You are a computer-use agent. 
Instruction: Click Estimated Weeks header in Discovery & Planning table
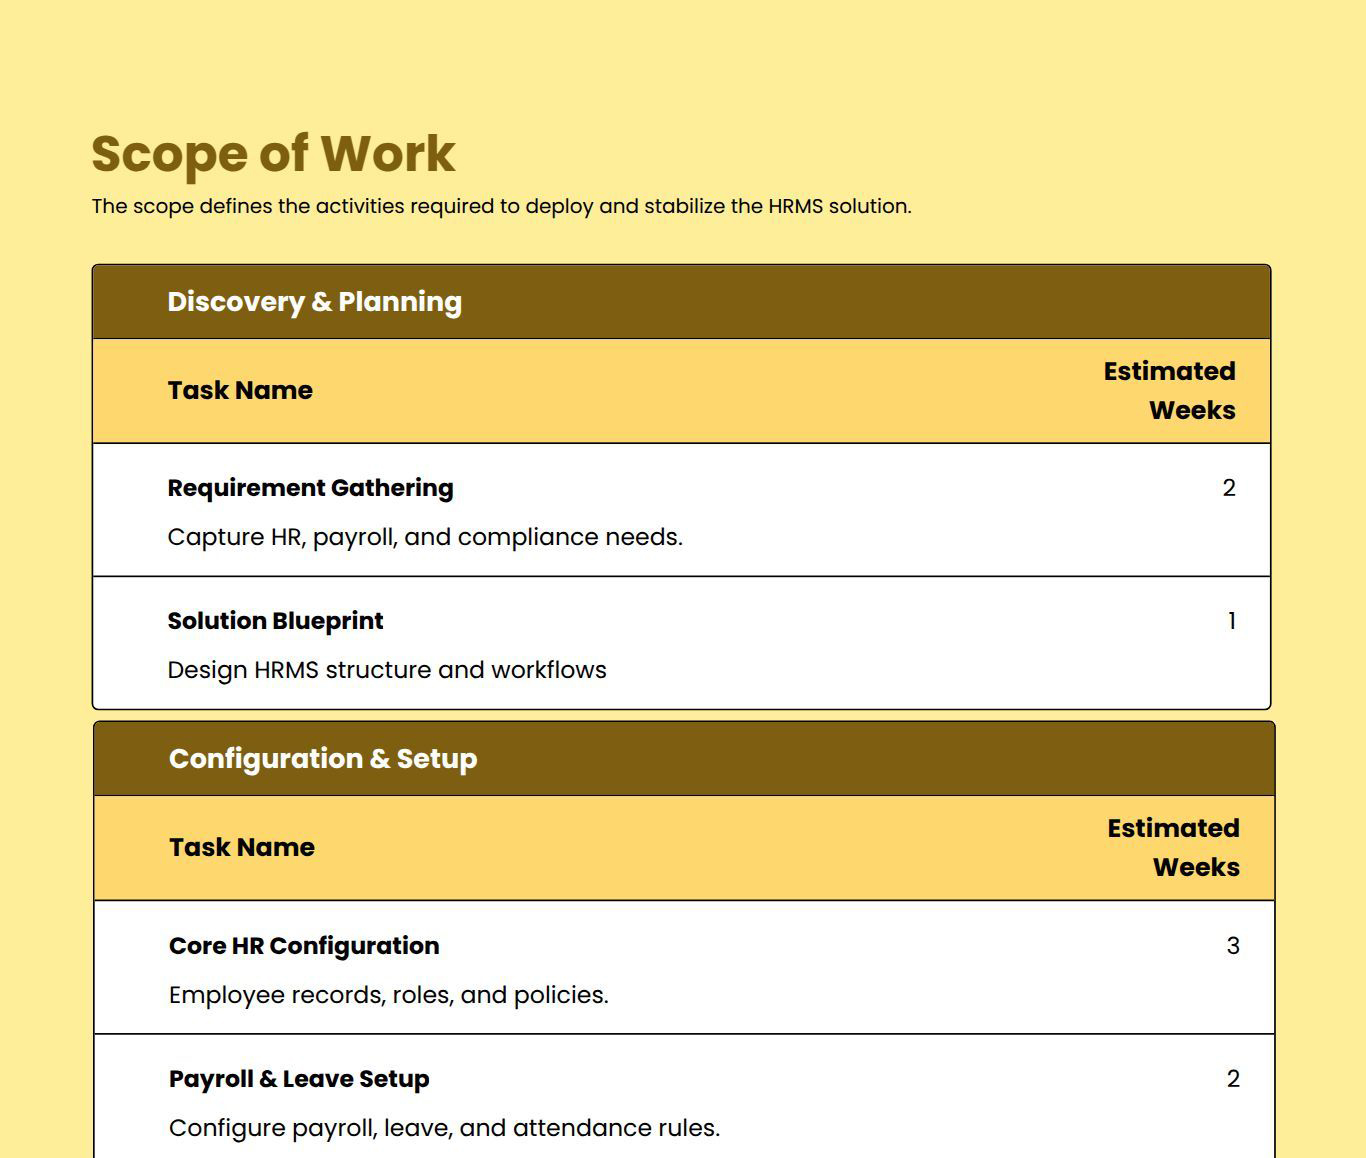[1169, 391]
